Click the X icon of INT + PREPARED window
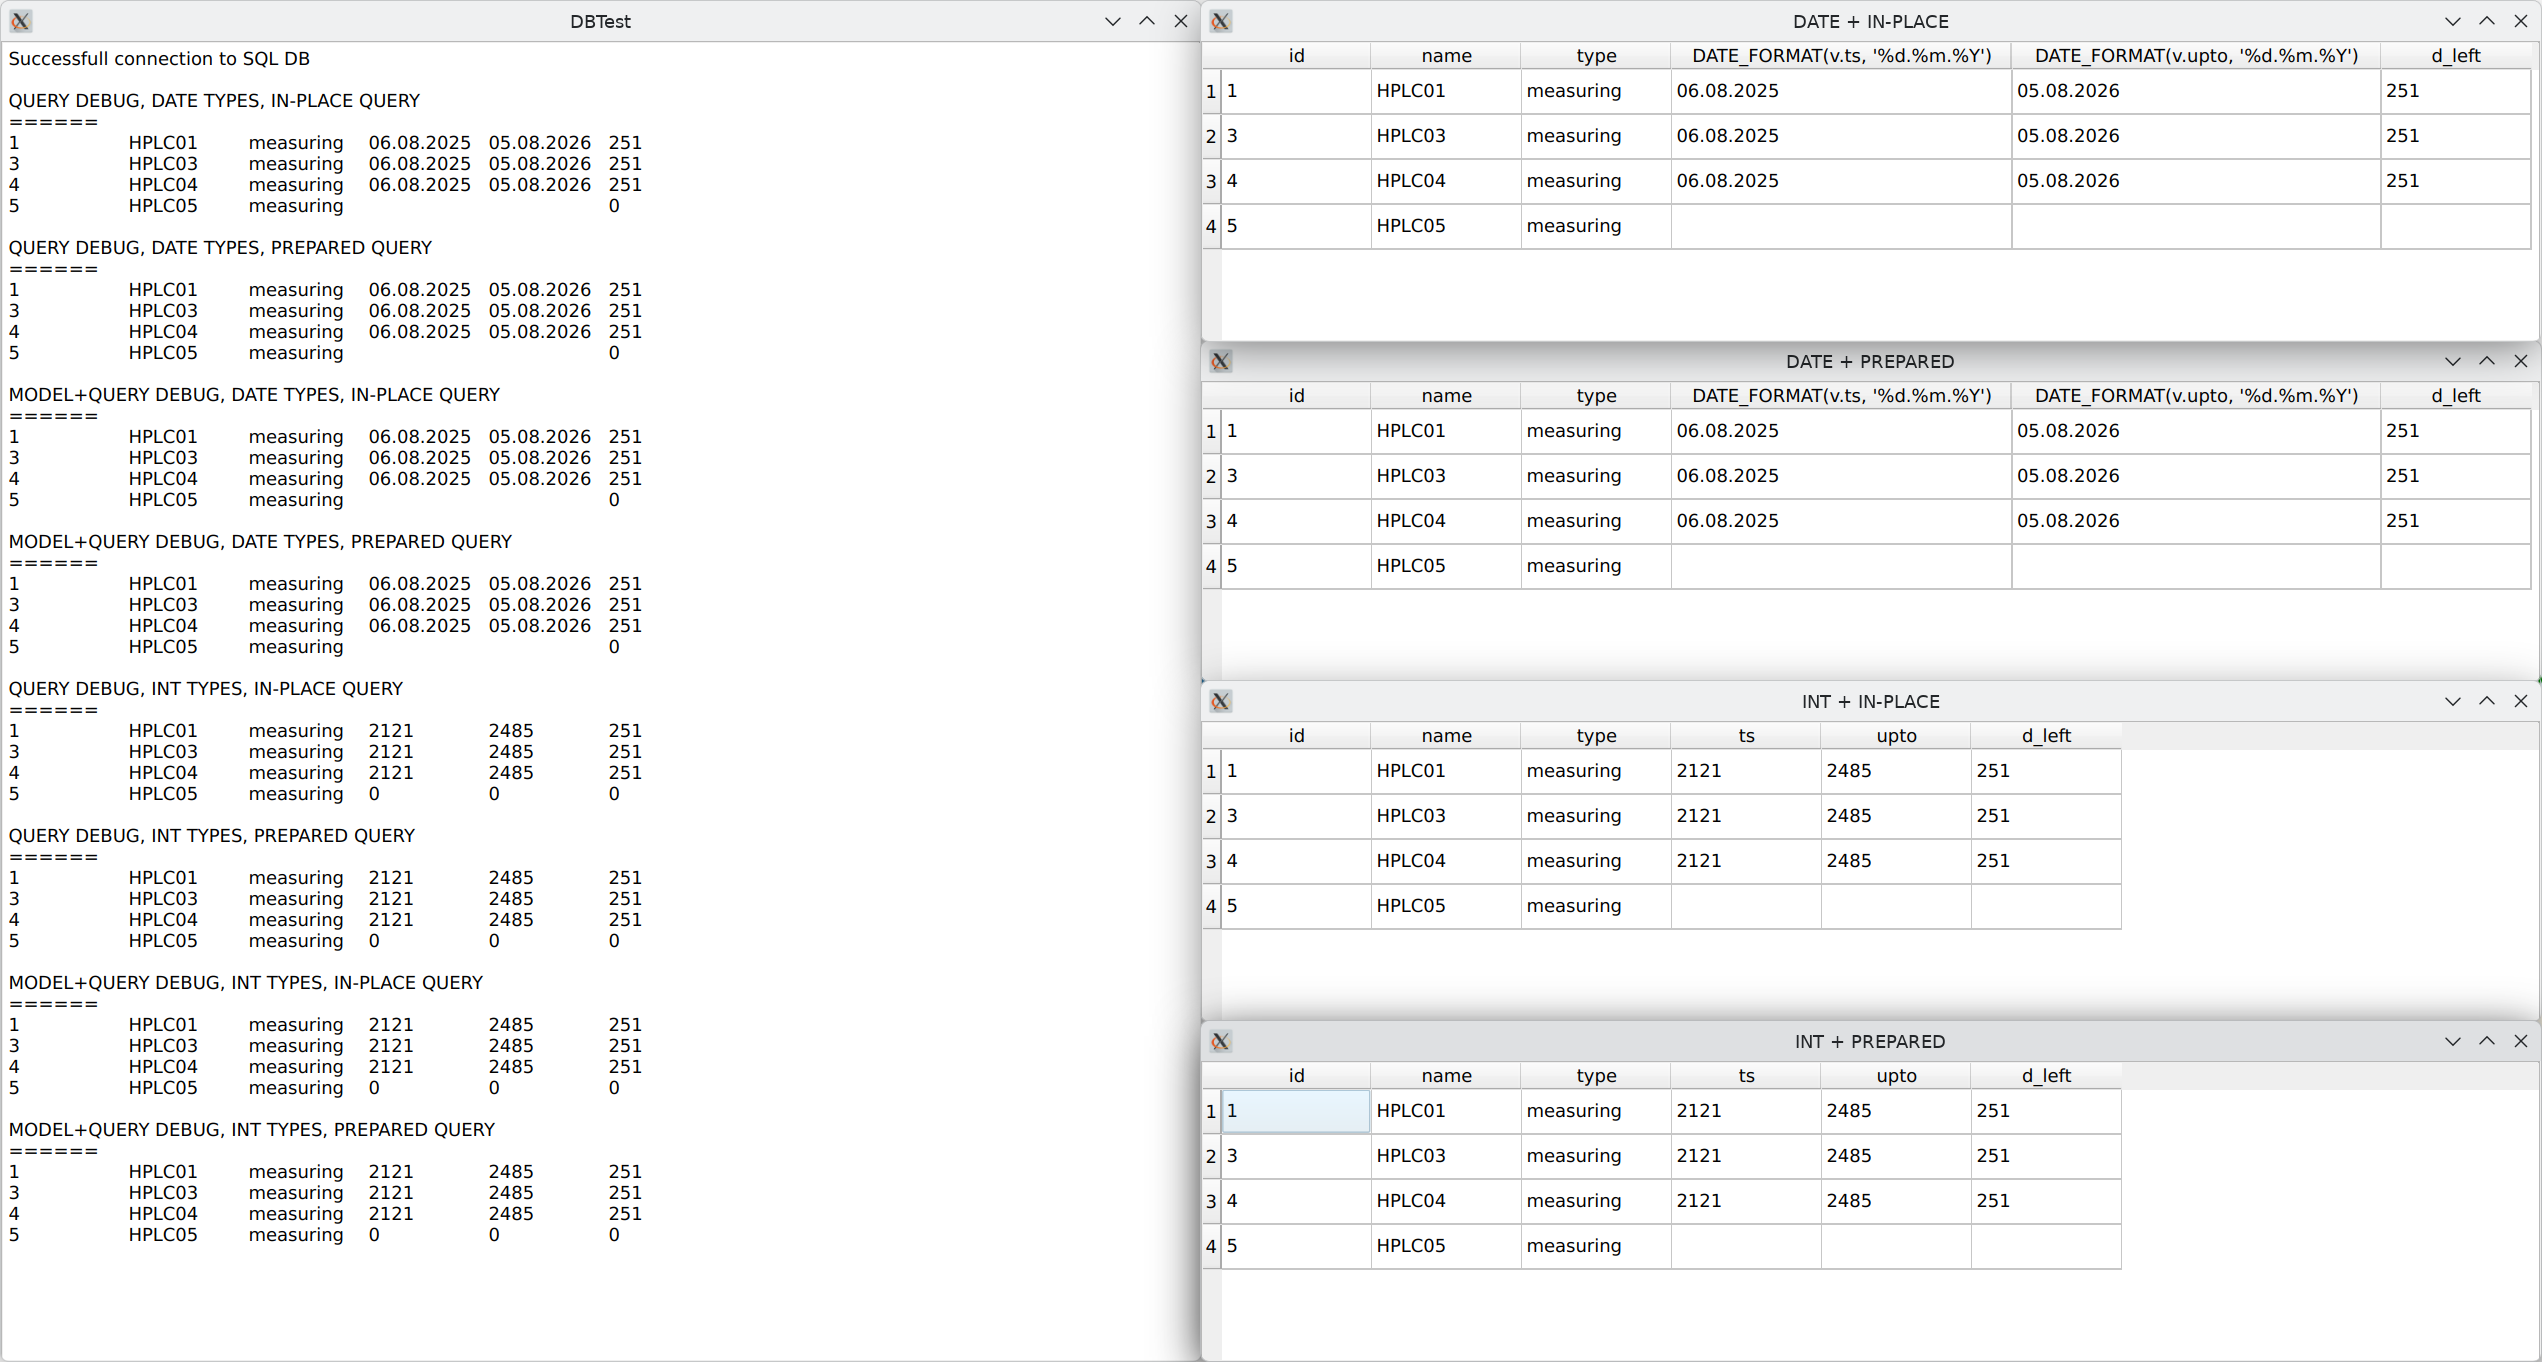This screenshot has width=2542, height=1362. tap(1220, 1041)
